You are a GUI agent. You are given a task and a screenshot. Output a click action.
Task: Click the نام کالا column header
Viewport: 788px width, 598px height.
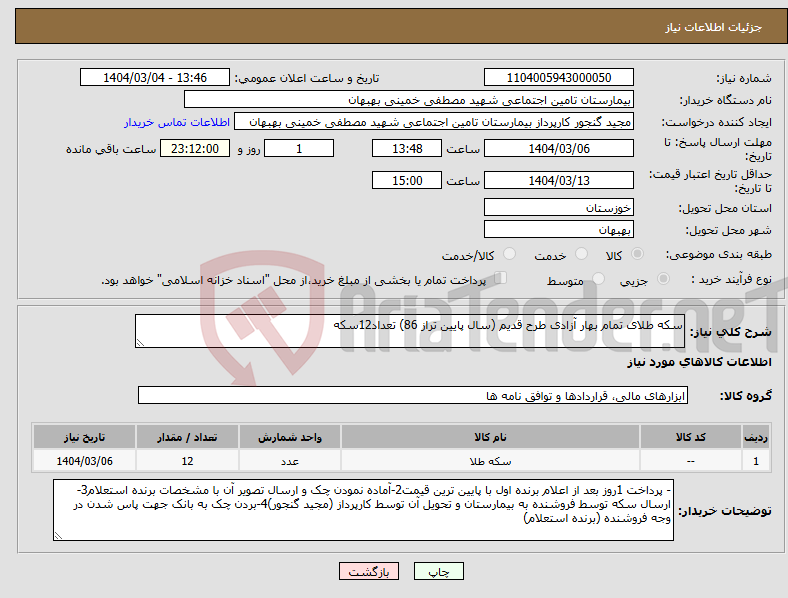490,437
